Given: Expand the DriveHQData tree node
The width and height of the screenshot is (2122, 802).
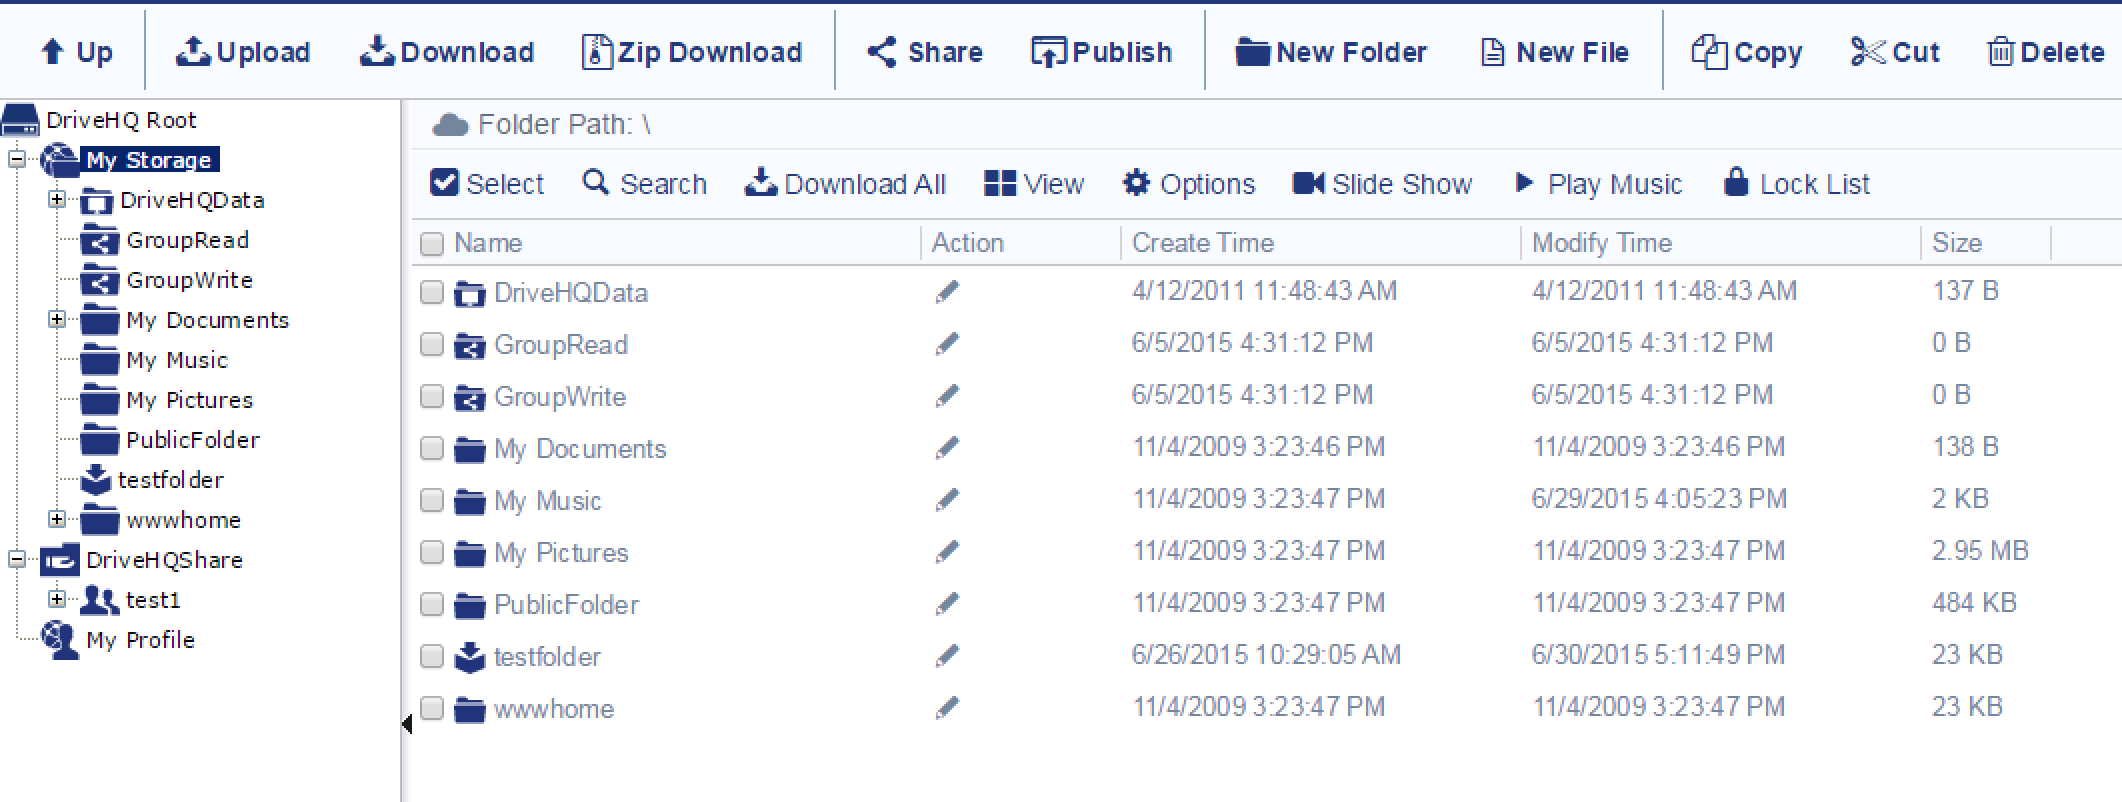Looking at the screenshot, I should pos(57,200).
